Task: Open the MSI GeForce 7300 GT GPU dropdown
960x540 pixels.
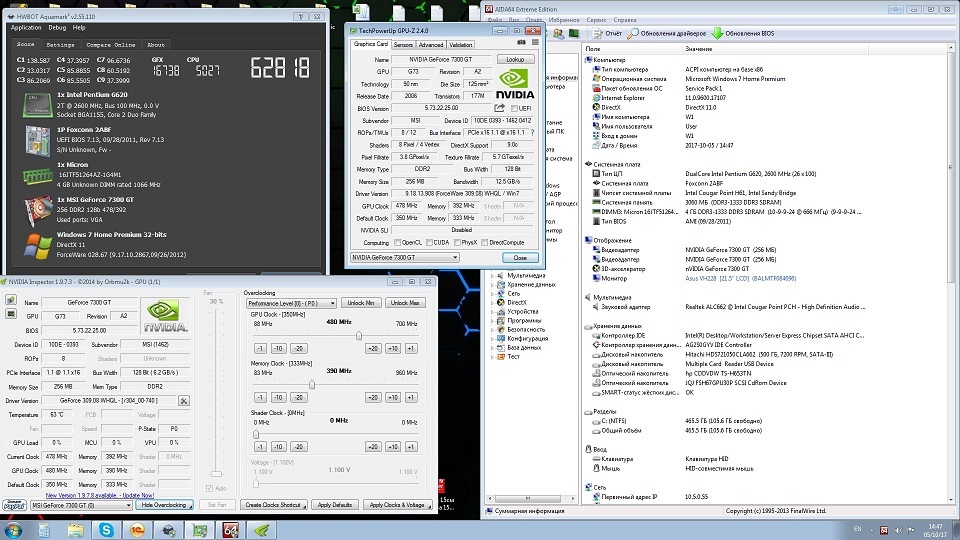Action: click(x=81, y=505)
